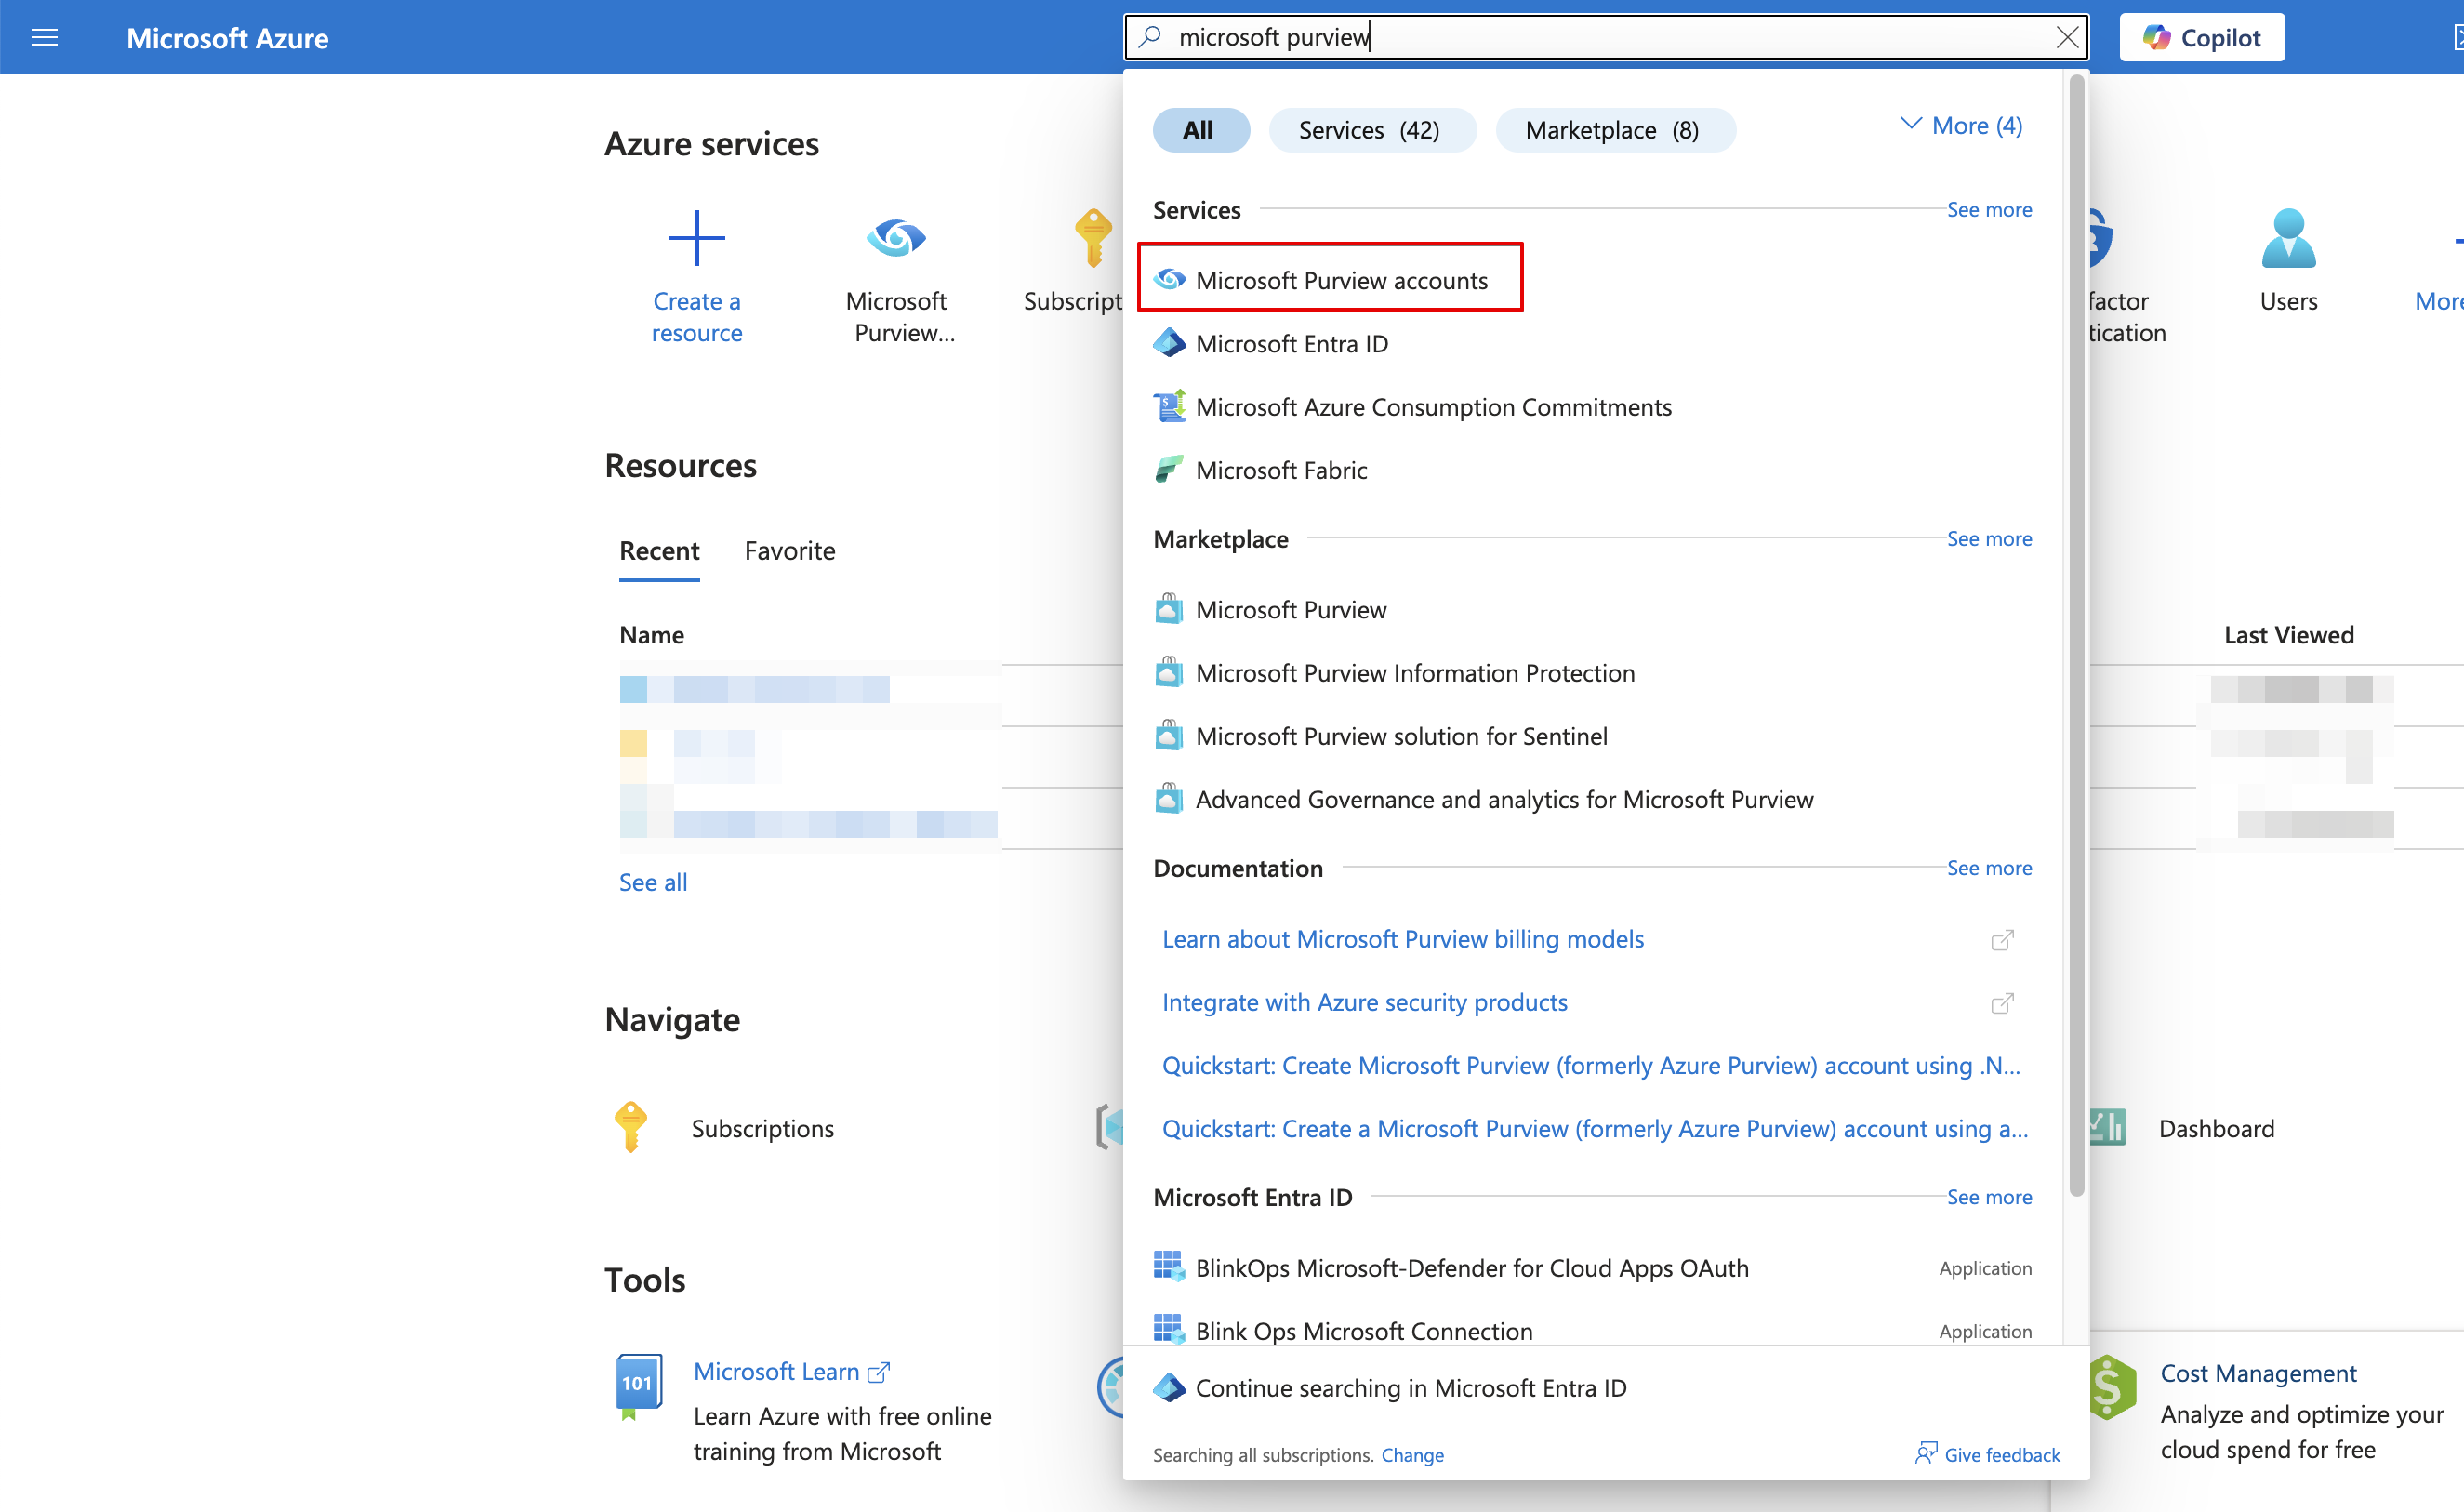Click Learn about Microsoft Purview billing models
The width and height of the screenshot is (2464, 1512).
click(1403, 936)
